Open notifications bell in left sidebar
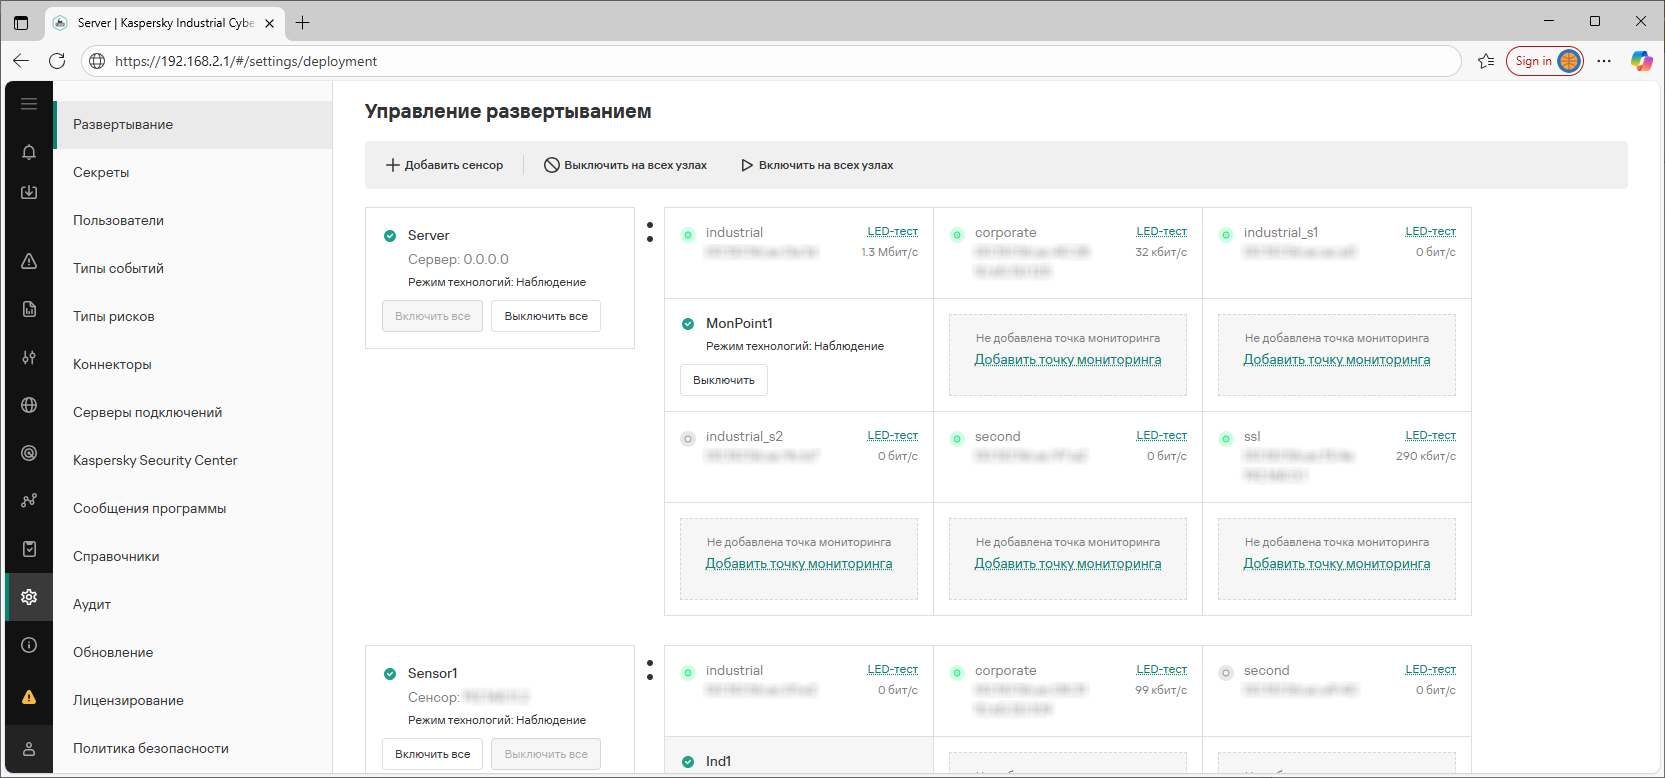 point(29,152)
